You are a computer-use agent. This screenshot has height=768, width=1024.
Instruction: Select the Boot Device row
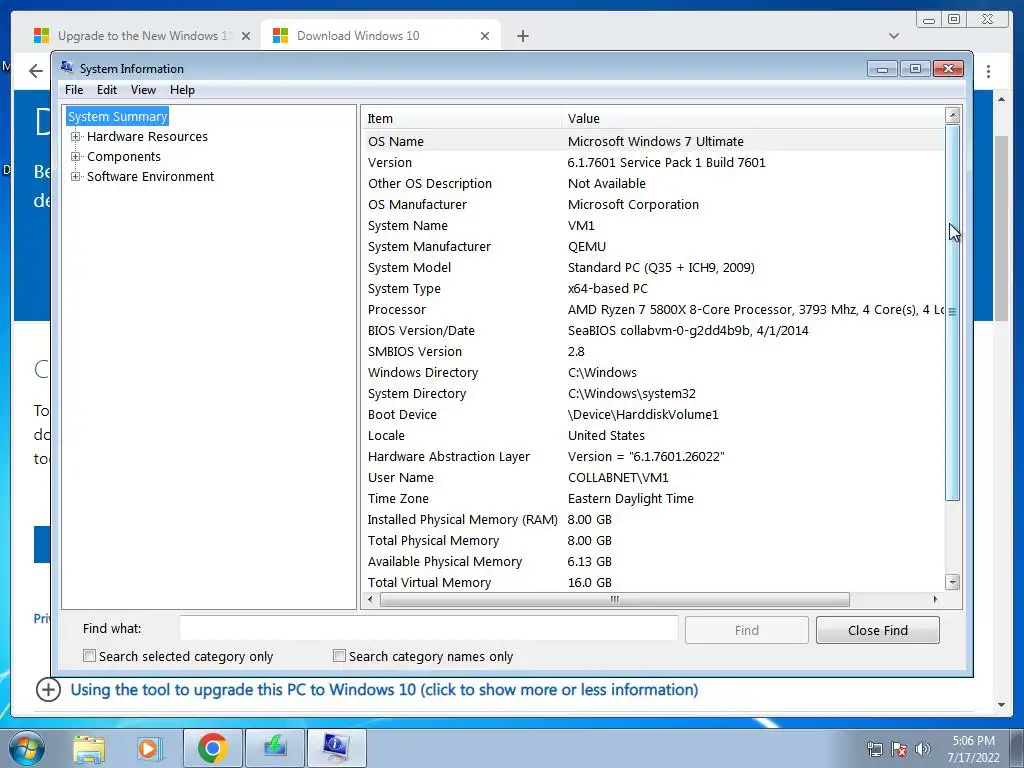[653, 414]
